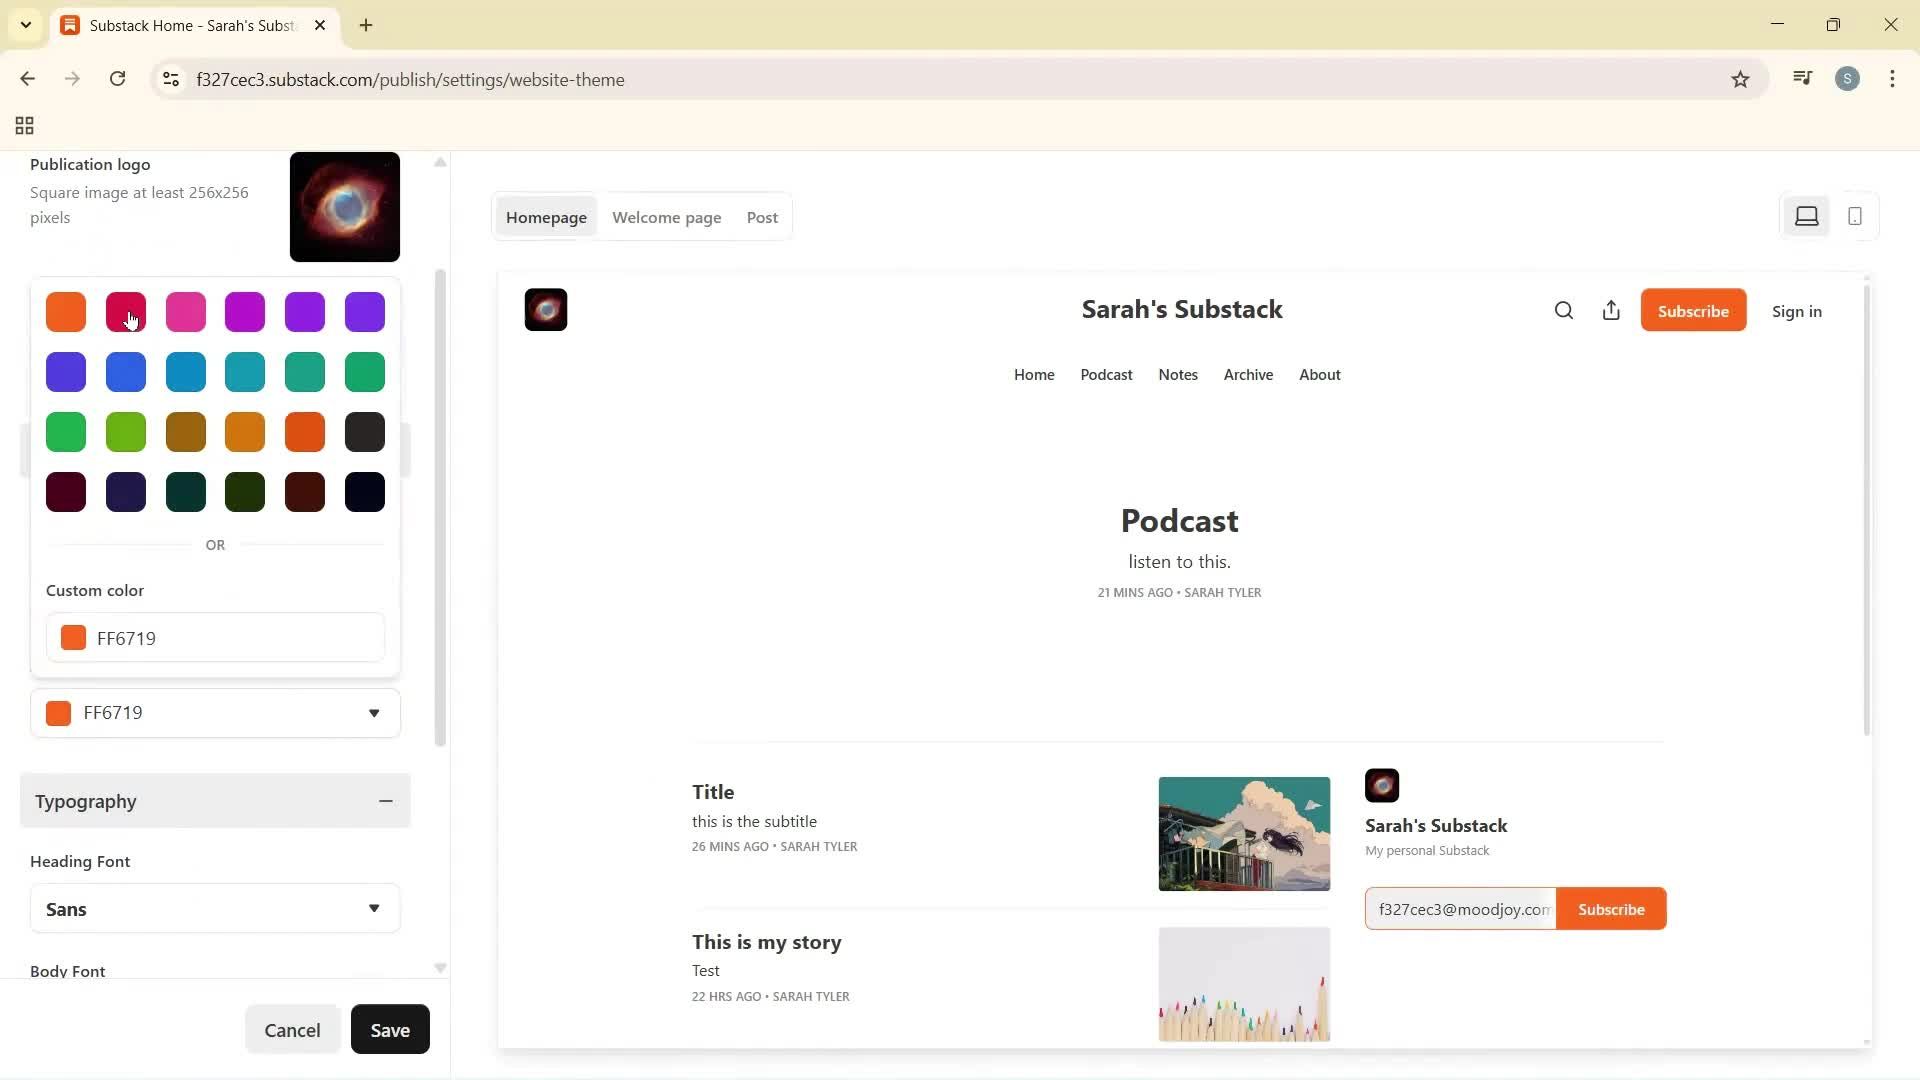Click the search icon in preview header

(1564, 311)
